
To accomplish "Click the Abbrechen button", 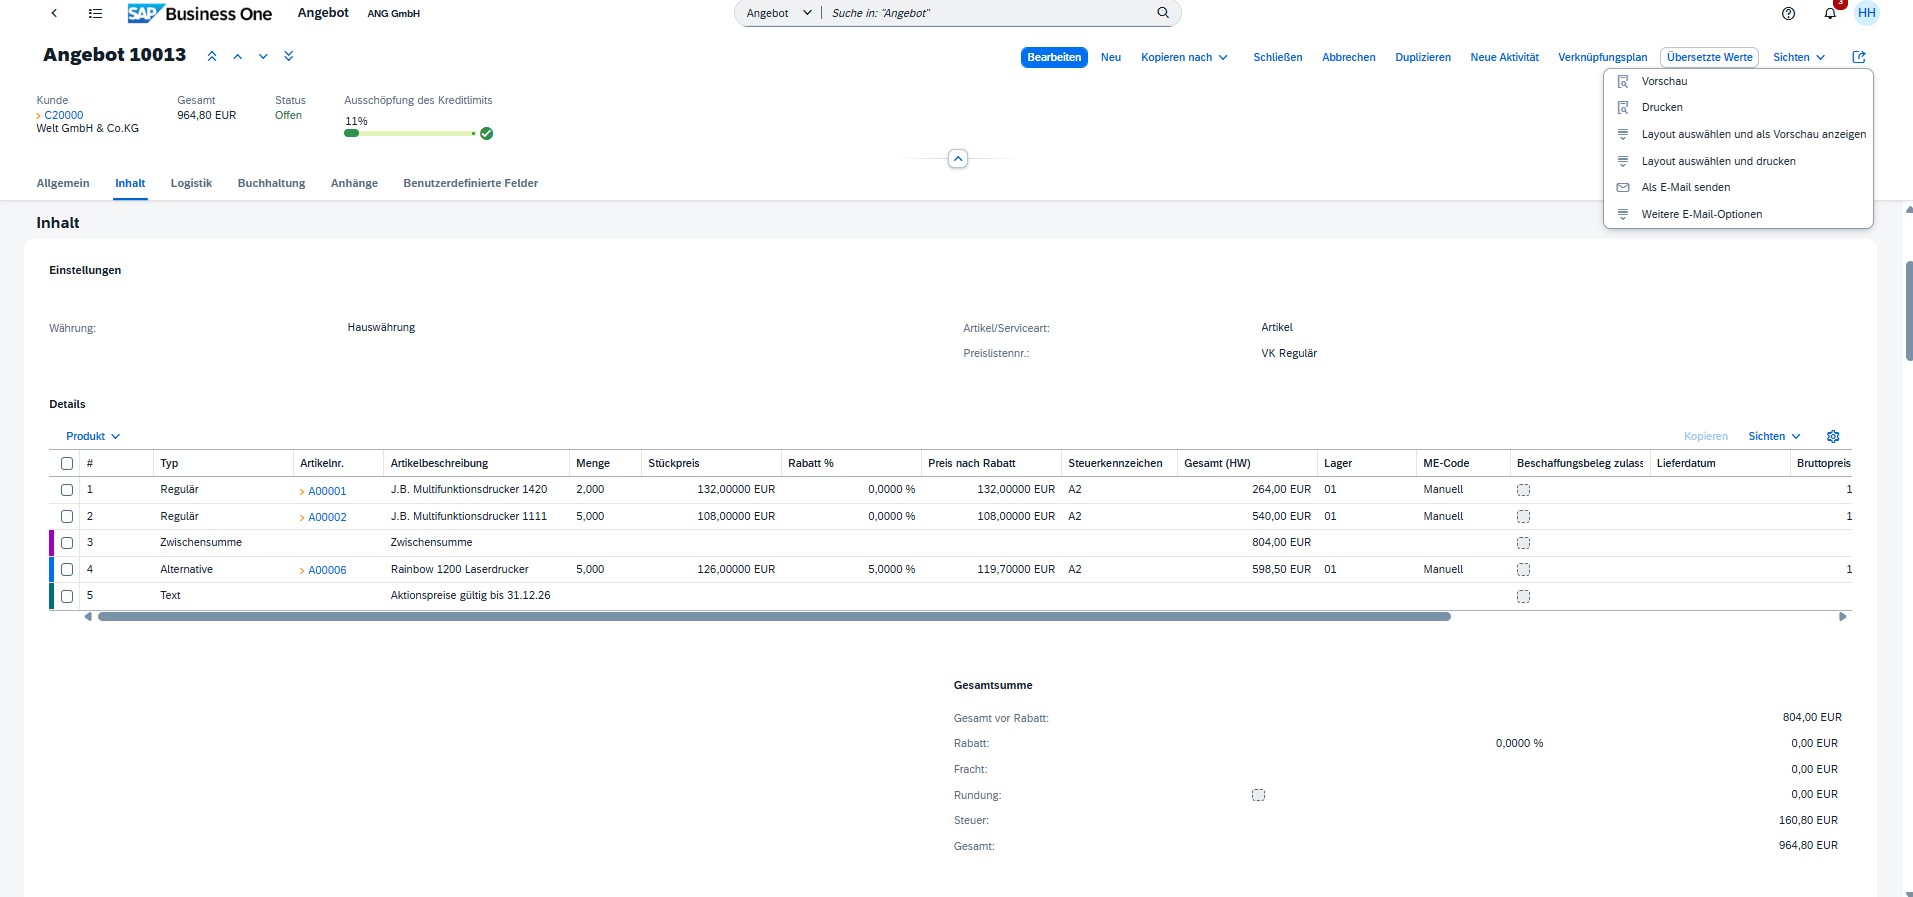I will coord(1349,57).
